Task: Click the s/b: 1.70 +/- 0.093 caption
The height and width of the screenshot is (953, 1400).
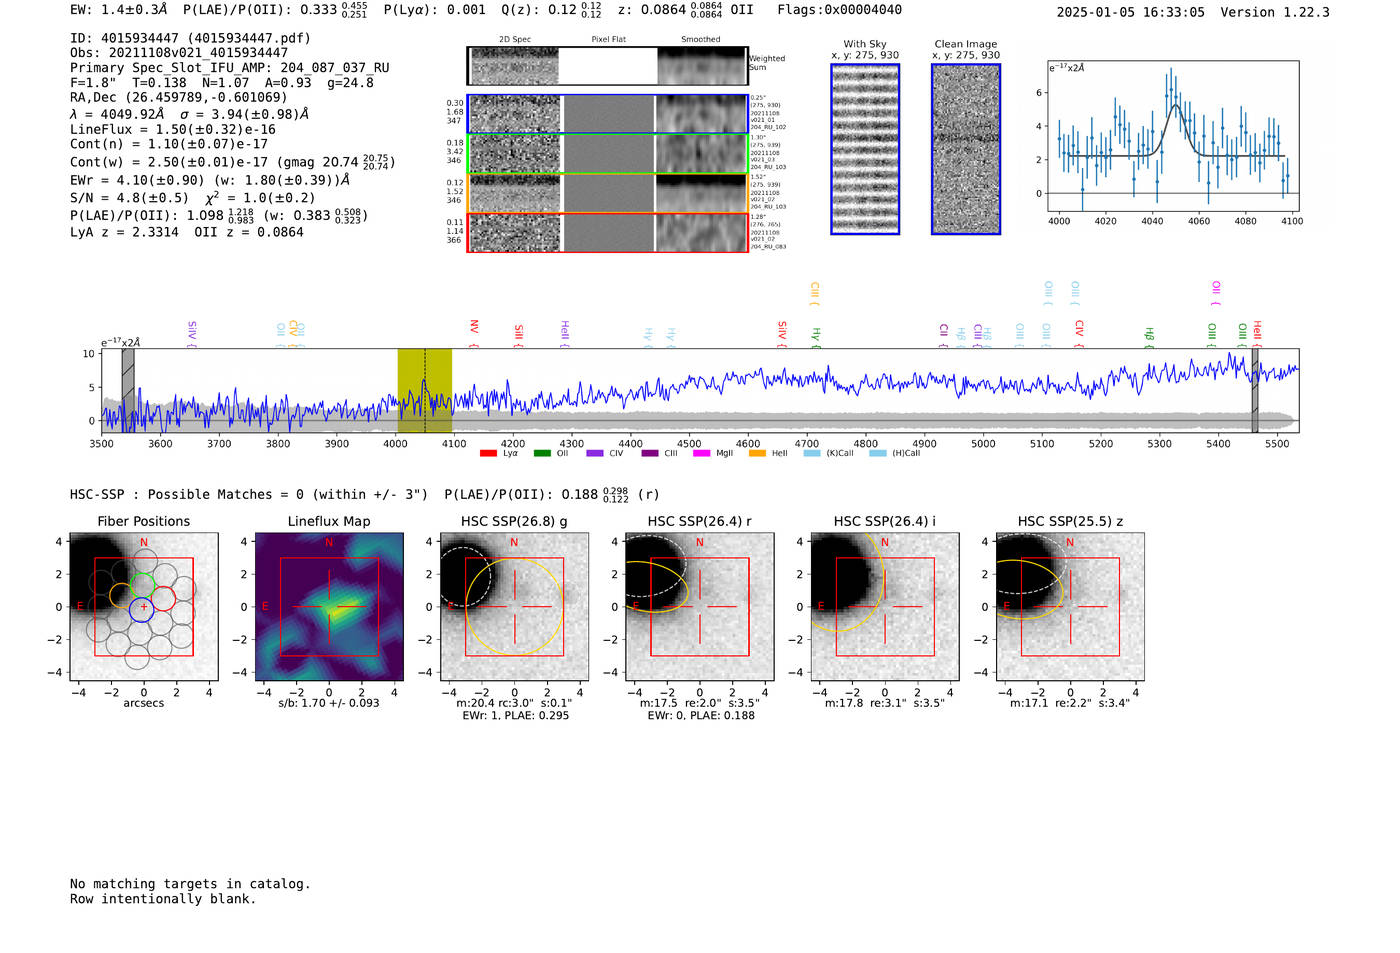Action: coord(329,703)
